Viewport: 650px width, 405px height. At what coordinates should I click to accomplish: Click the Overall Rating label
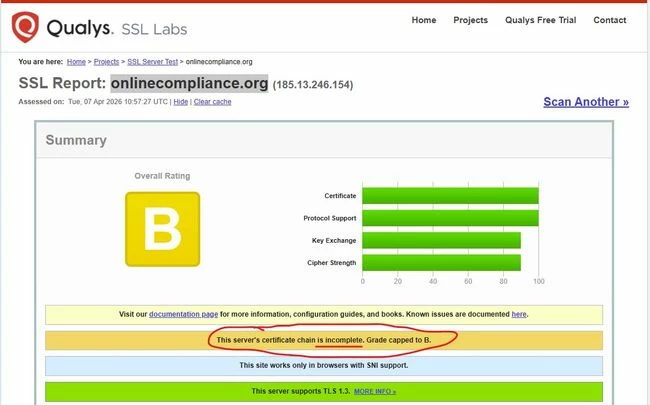tap(162, 176)
